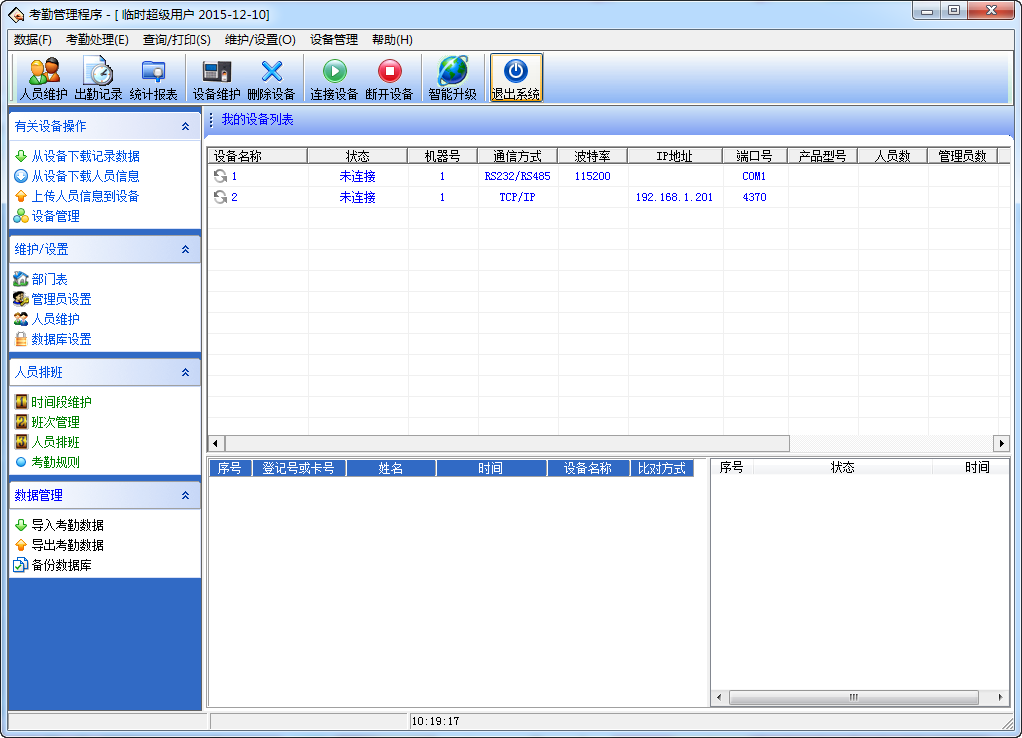Click the 出勤记录 toolbar icon

point(98,78)
